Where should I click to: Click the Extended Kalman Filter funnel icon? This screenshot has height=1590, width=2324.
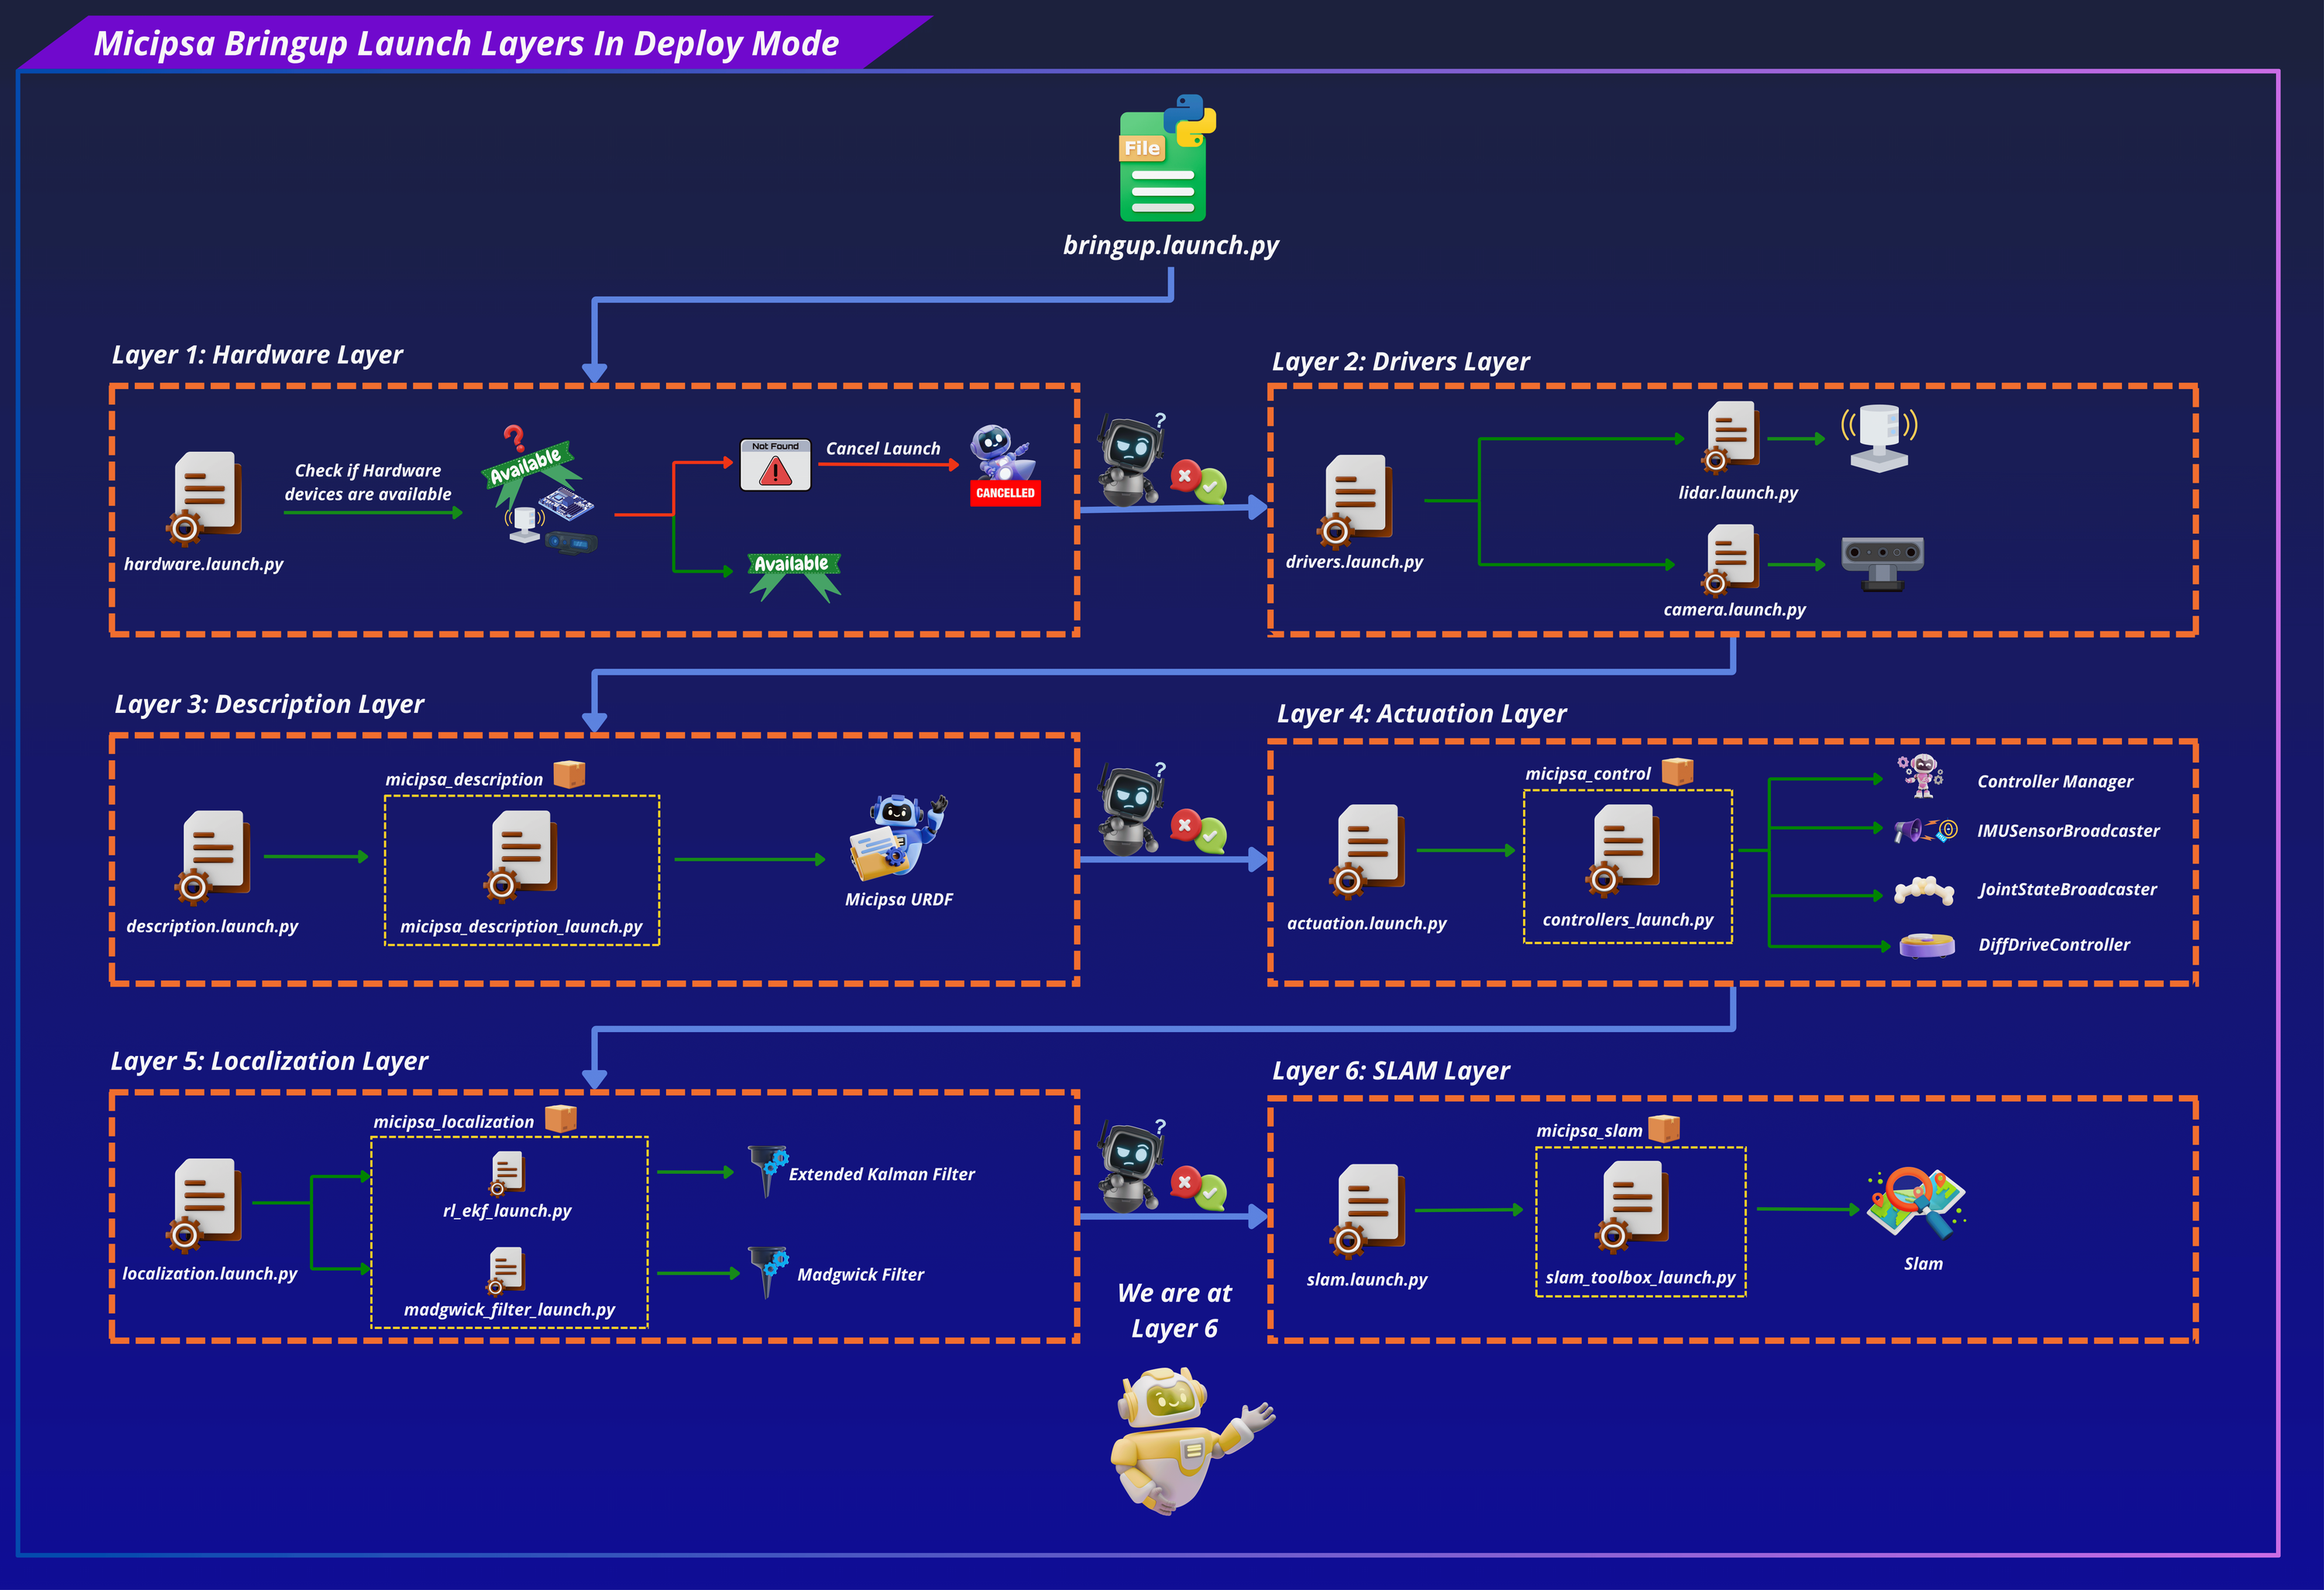coord(768,1171)
